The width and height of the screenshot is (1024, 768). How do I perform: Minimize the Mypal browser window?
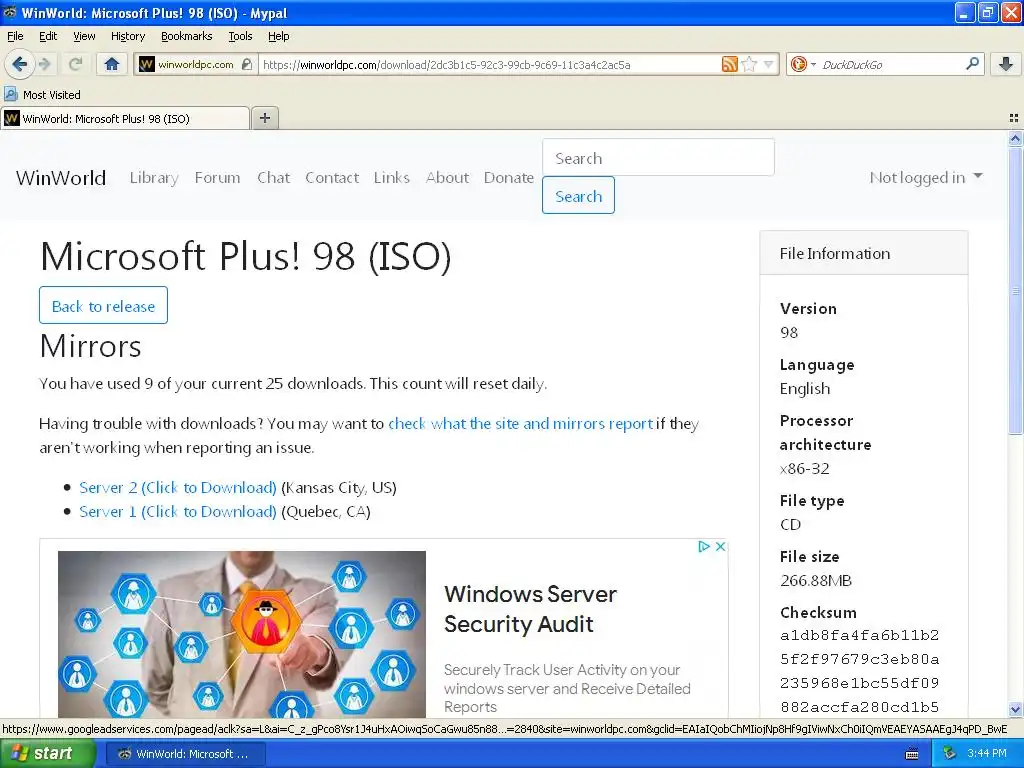(965, 12)
